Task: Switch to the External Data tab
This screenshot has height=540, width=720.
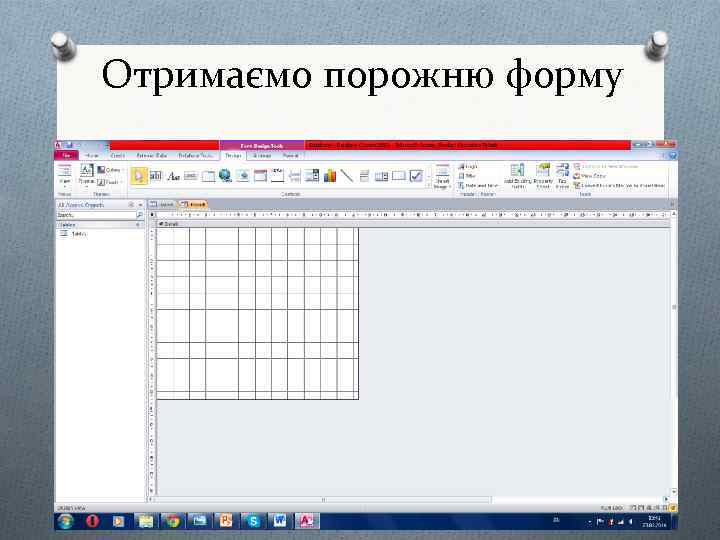Action: coord(152,156)
